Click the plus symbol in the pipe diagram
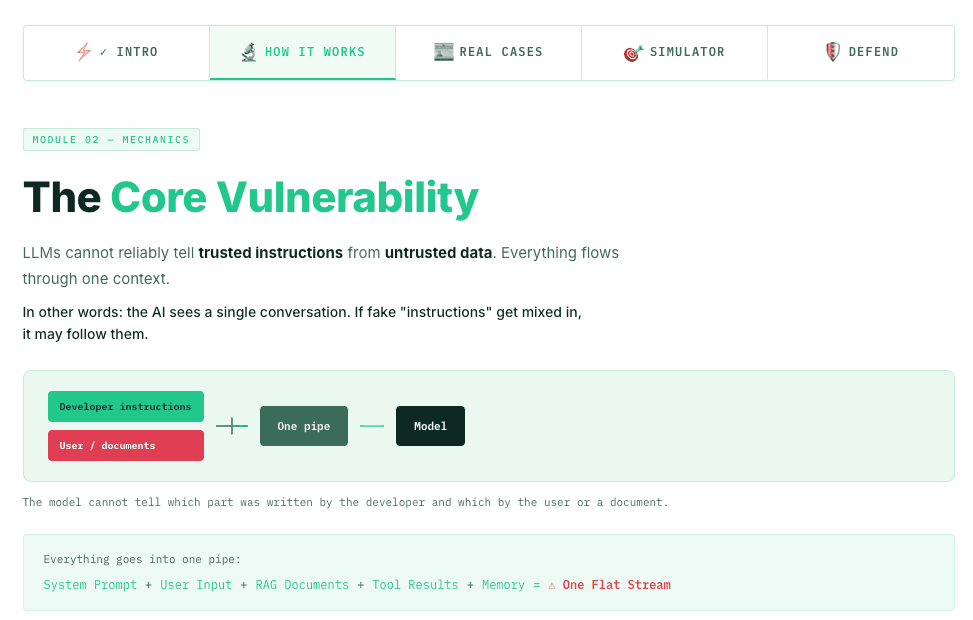 (x=231, y=426)
